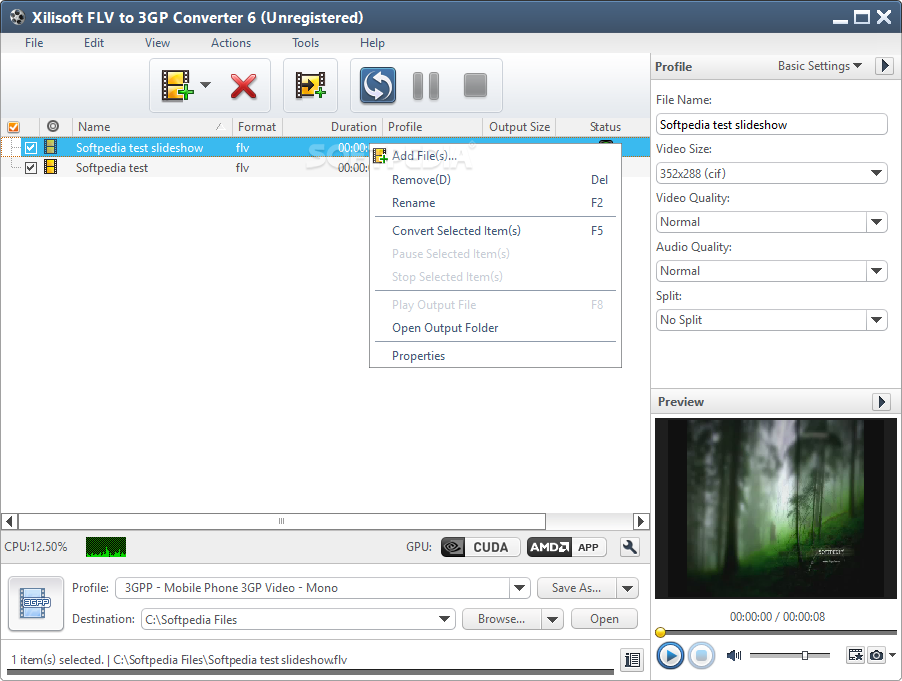Open the Video Size 352x288 dropdown
902x681 pixels.
[771, 173]
